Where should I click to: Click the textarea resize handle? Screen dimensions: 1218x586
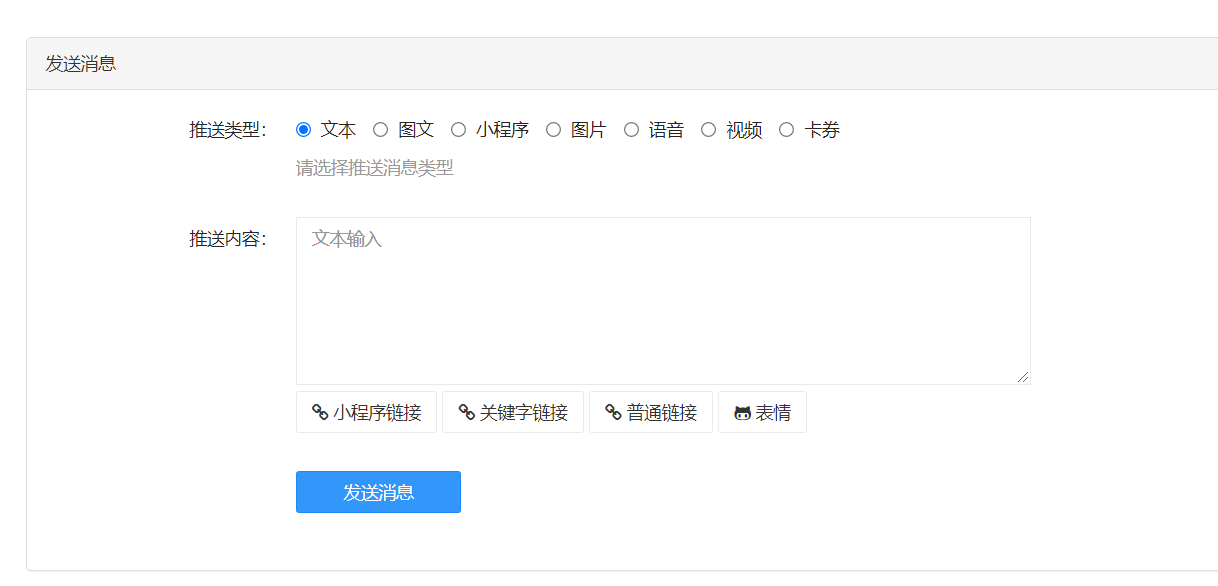click(1023, 377)
